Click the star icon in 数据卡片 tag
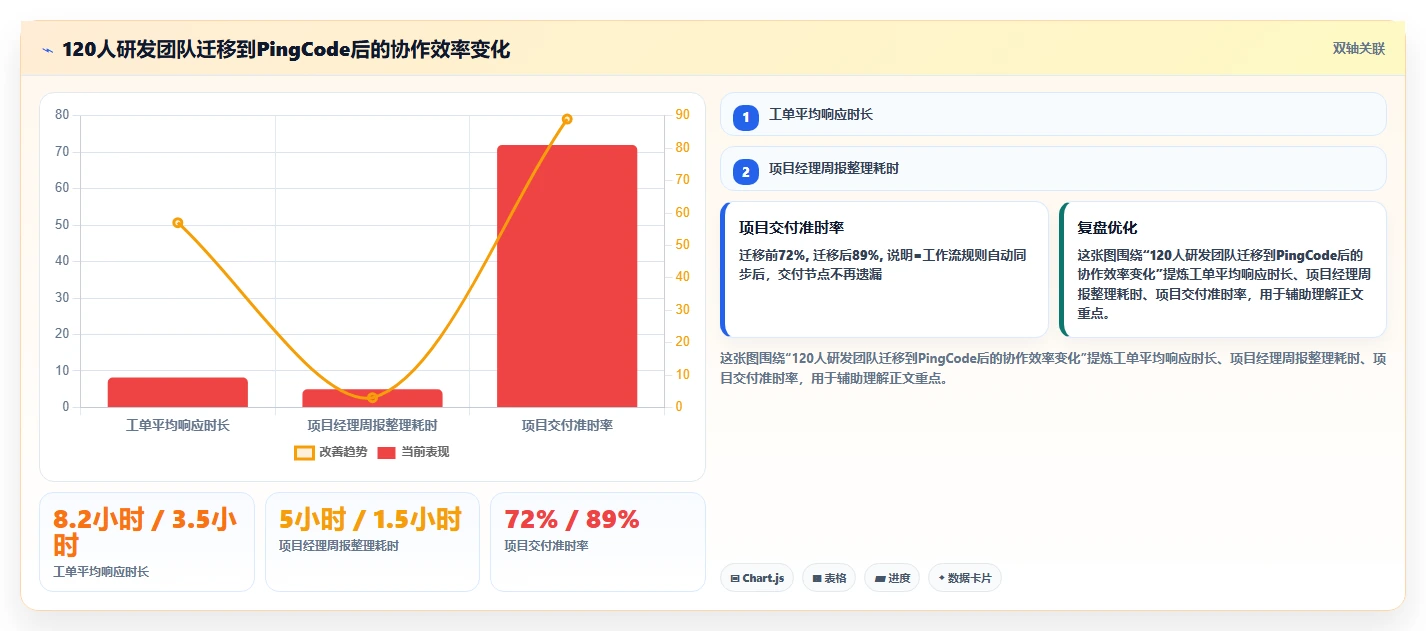Screen dimensions: 1426x631 [941, 578]
